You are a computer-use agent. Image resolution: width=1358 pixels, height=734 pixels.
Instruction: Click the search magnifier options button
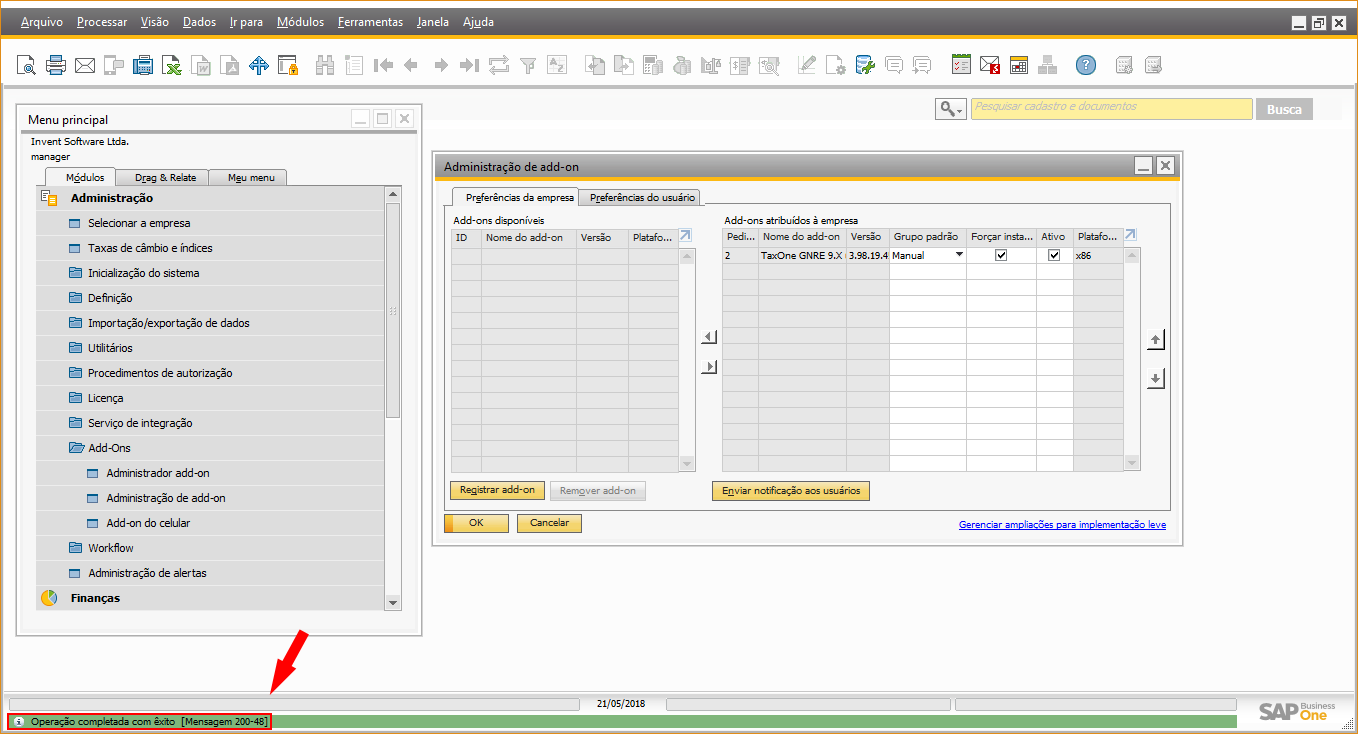pyautogui.click(x=950, y=109)
